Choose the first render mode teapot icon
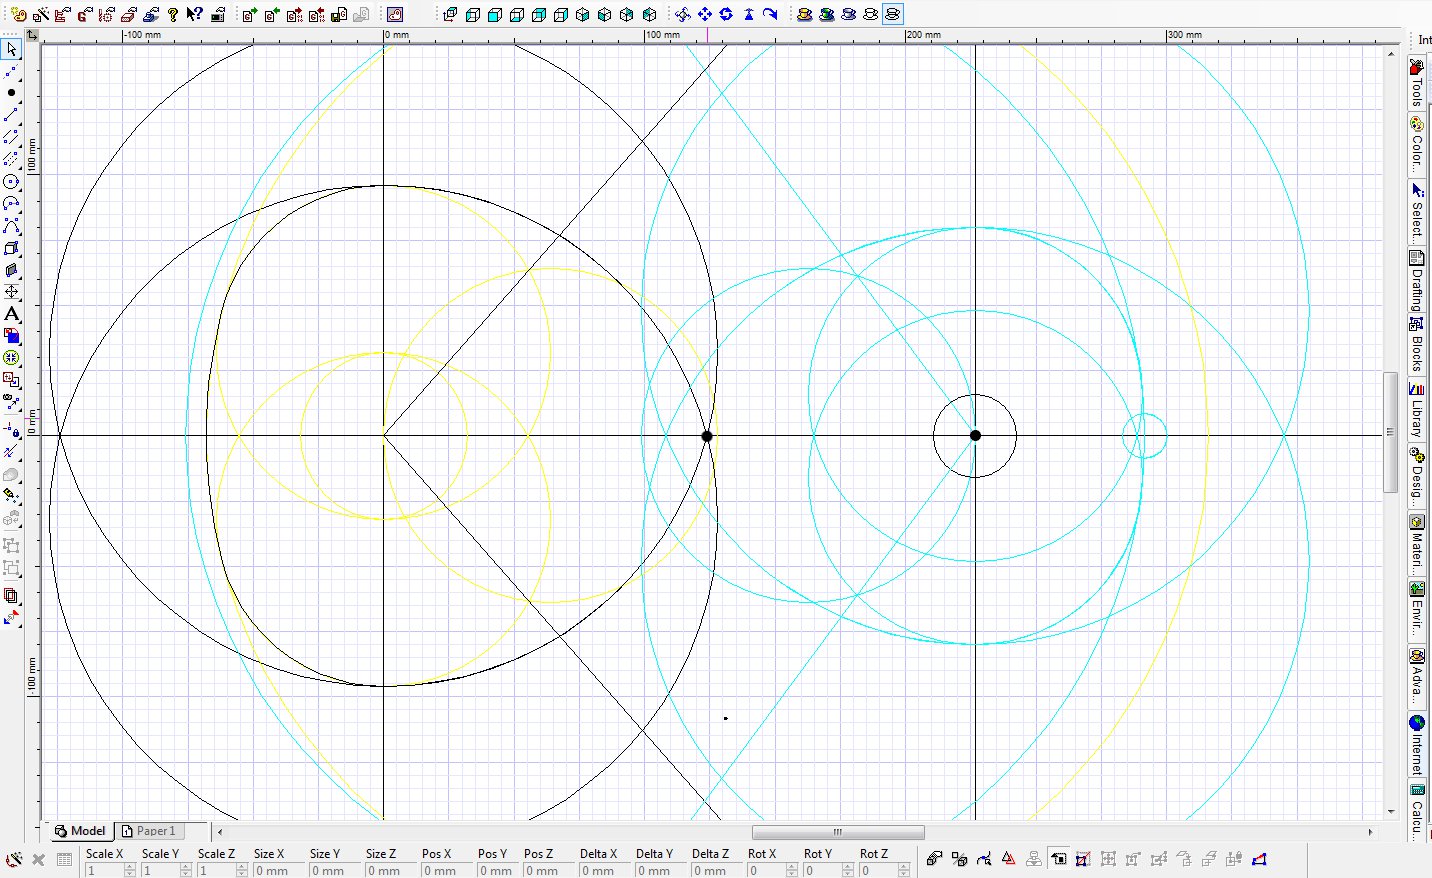Viewport: 1432px width, 878px height. 804,14
